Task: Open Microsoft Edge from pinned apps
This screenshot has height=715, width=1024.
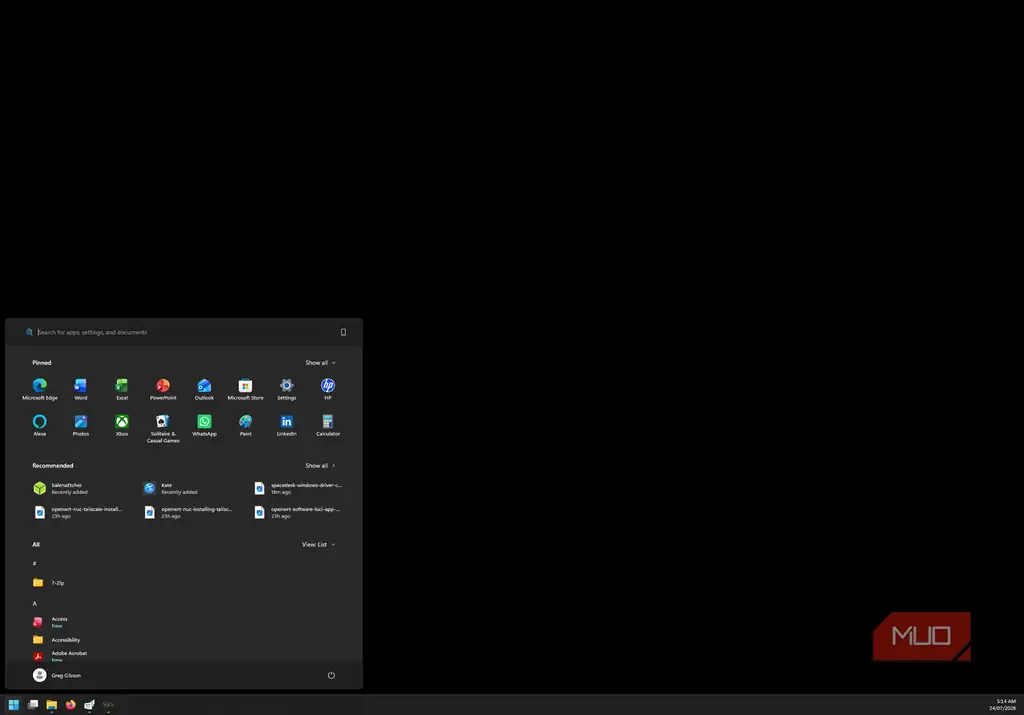Action: (40, 389)
